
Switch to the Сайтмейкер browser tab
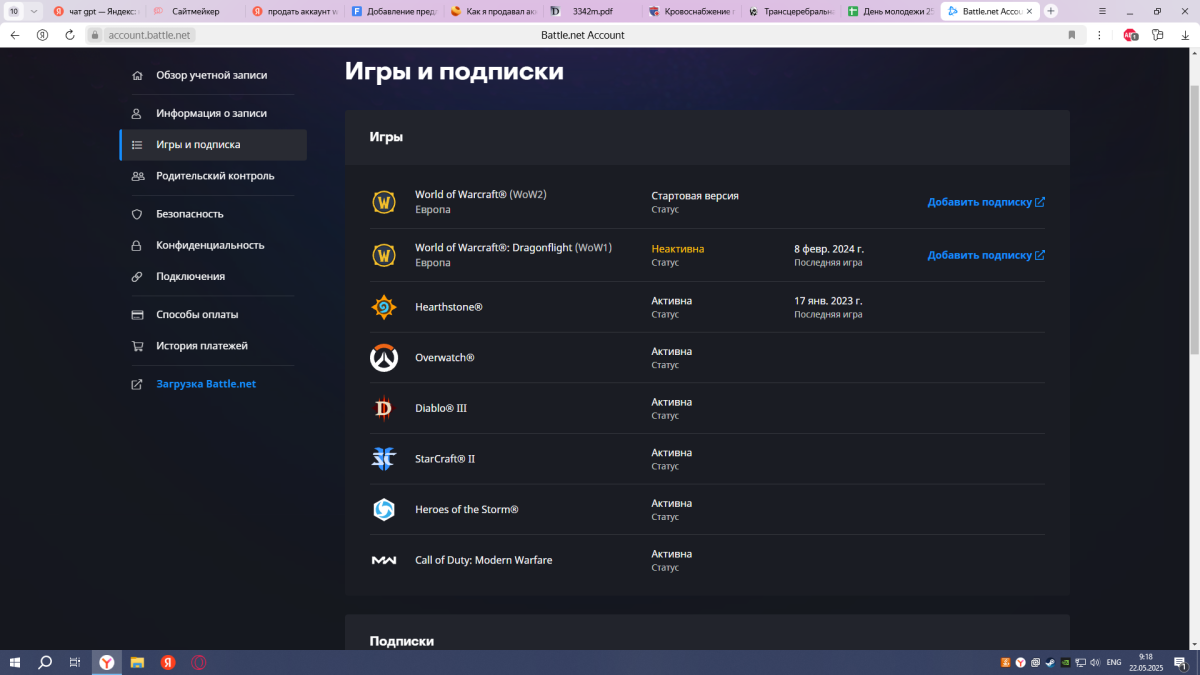pos(195,11)
